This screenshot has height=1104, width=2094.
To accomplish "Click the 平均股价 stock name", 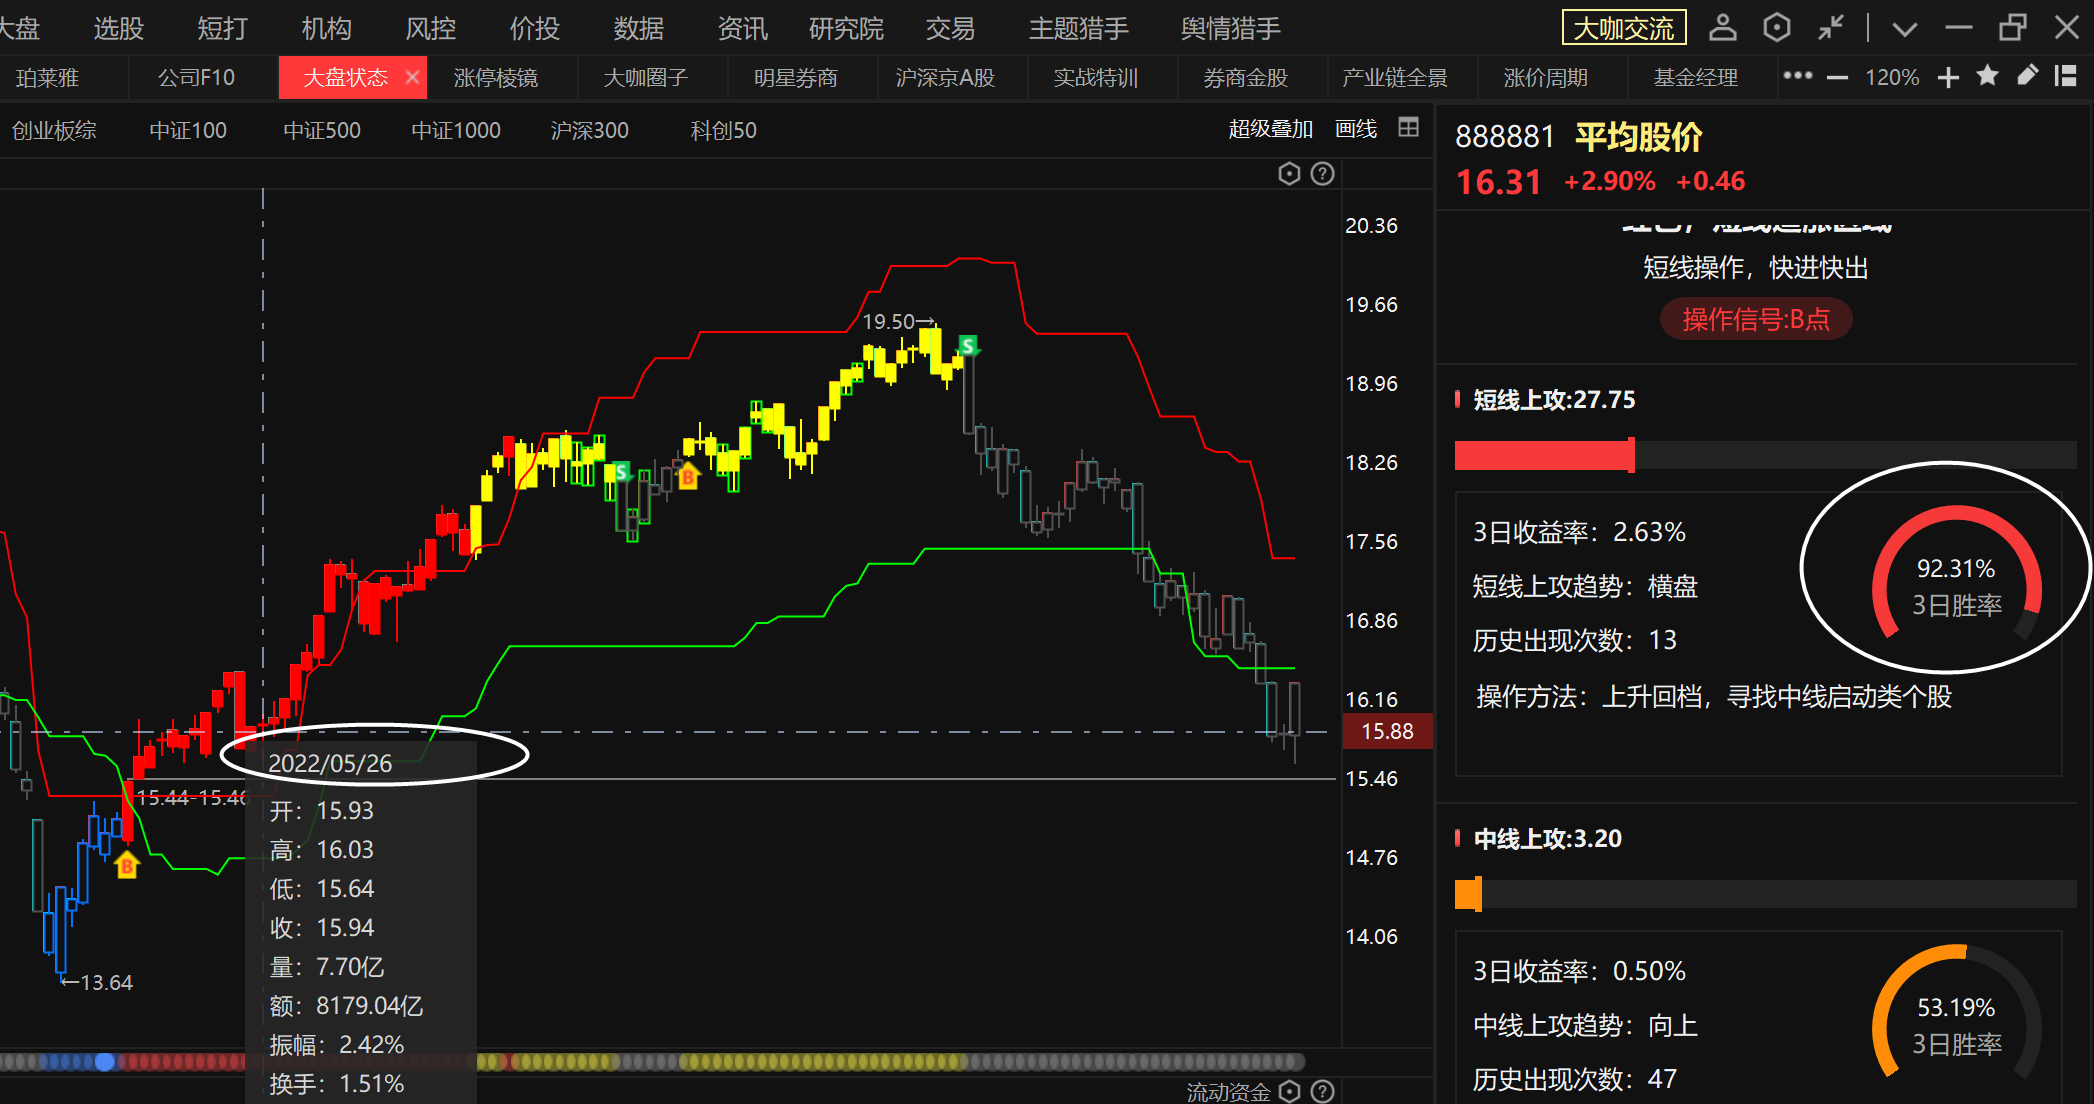I will (1639, 137).
